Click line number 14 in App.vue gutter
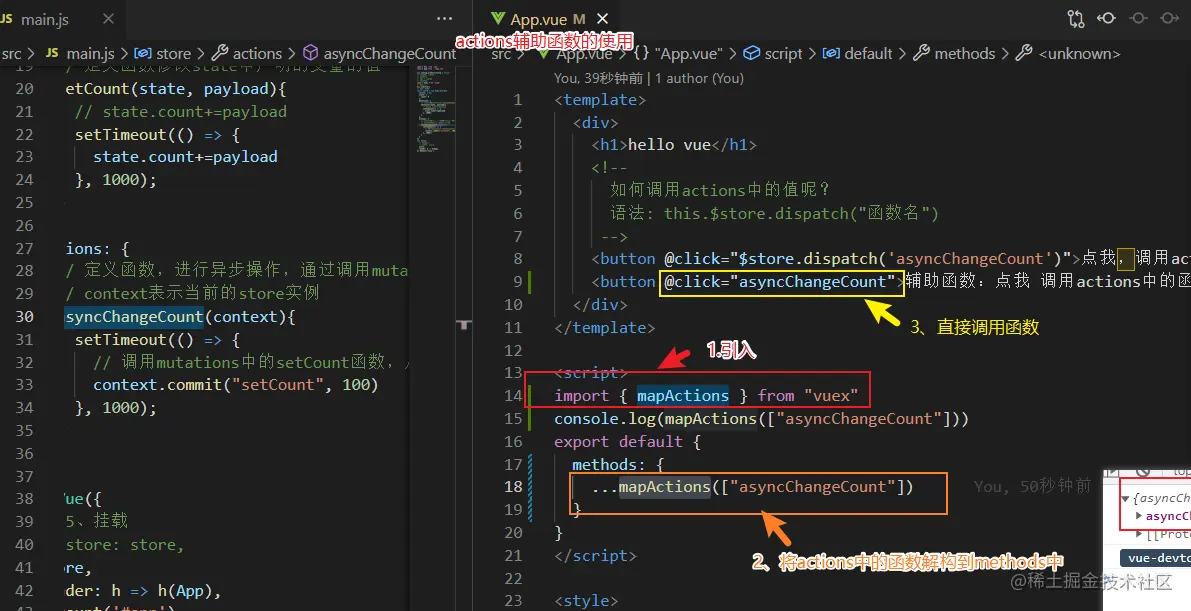The width and height of the screenshot is (1191, 611). tap(513, 395)
